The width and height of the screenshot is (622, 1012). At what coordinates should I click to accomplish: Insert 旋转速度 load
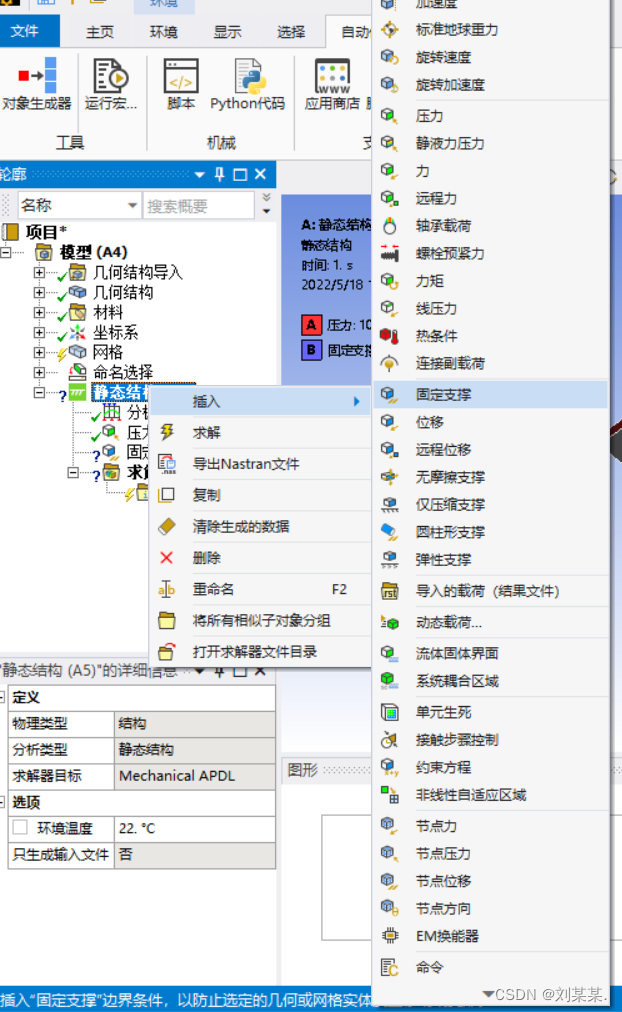point(491,57)
